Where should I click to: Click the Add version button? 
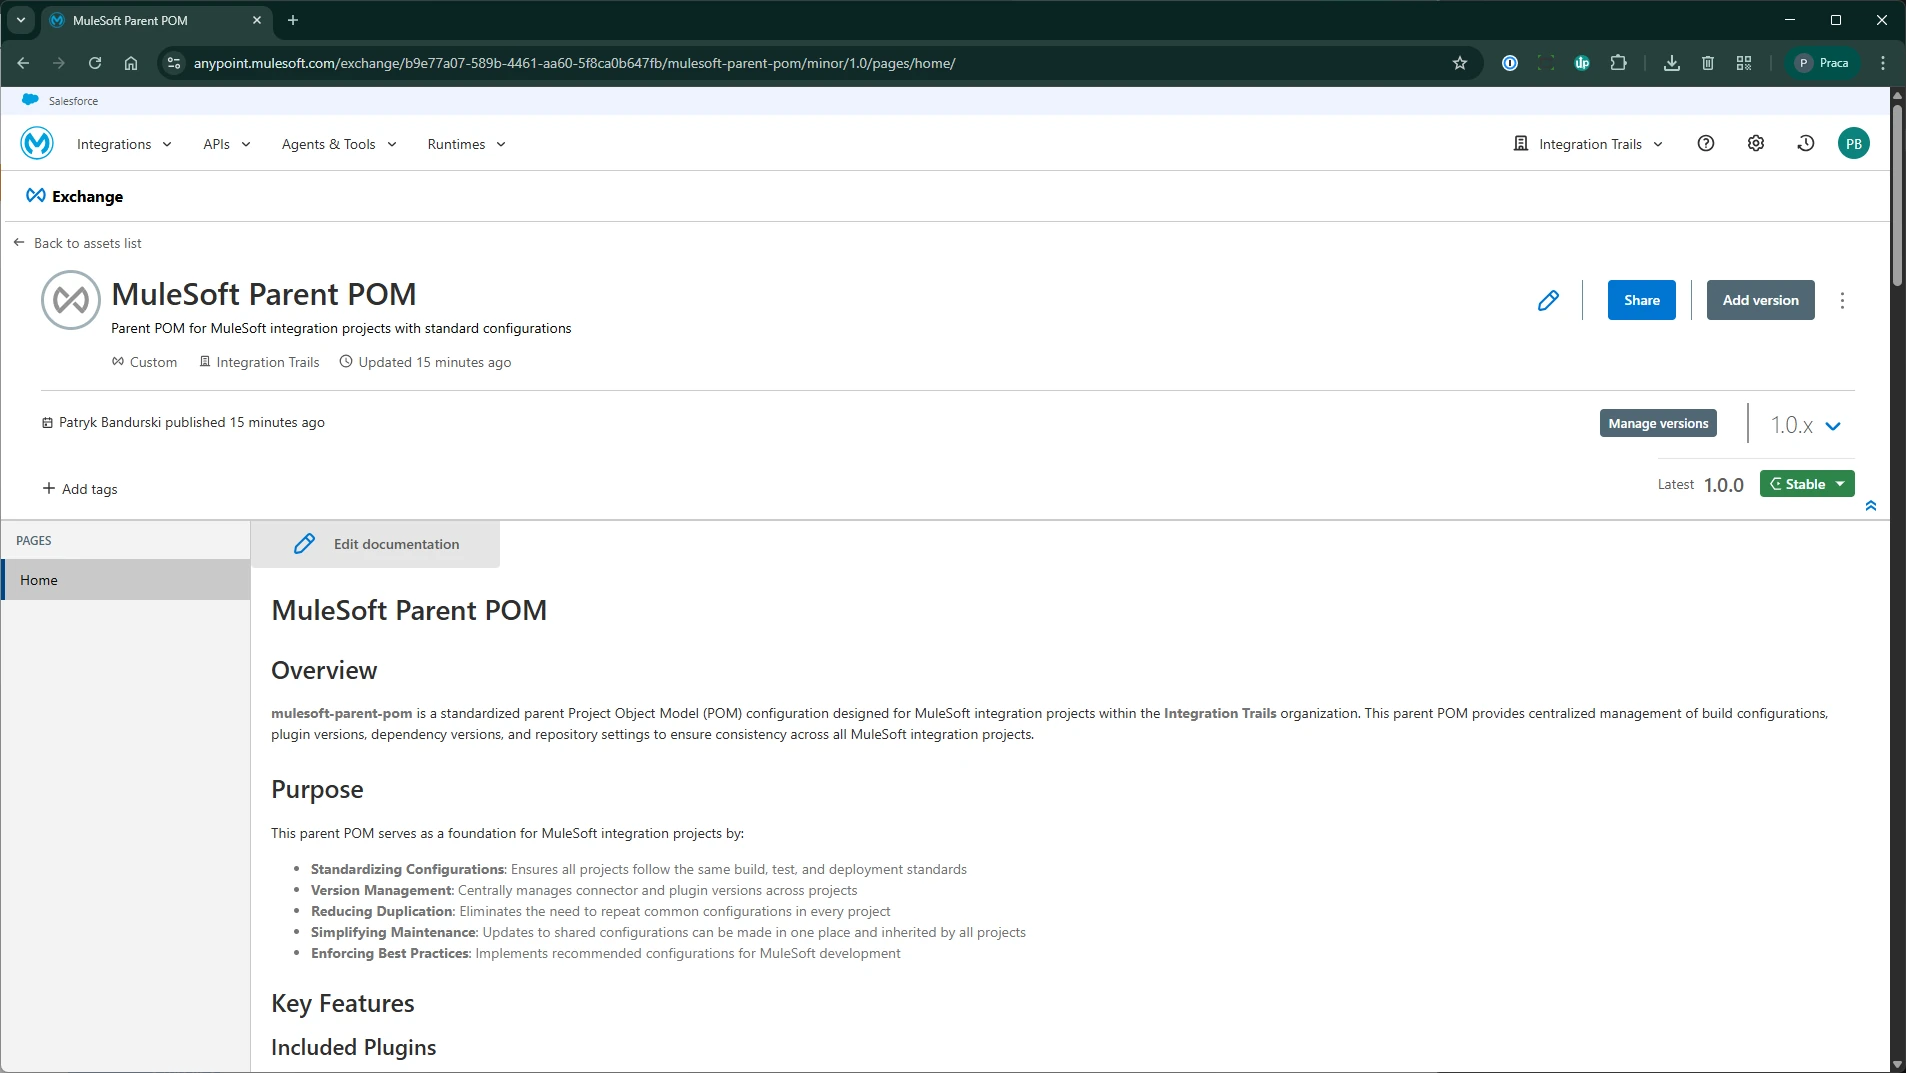click(1760, 300)
